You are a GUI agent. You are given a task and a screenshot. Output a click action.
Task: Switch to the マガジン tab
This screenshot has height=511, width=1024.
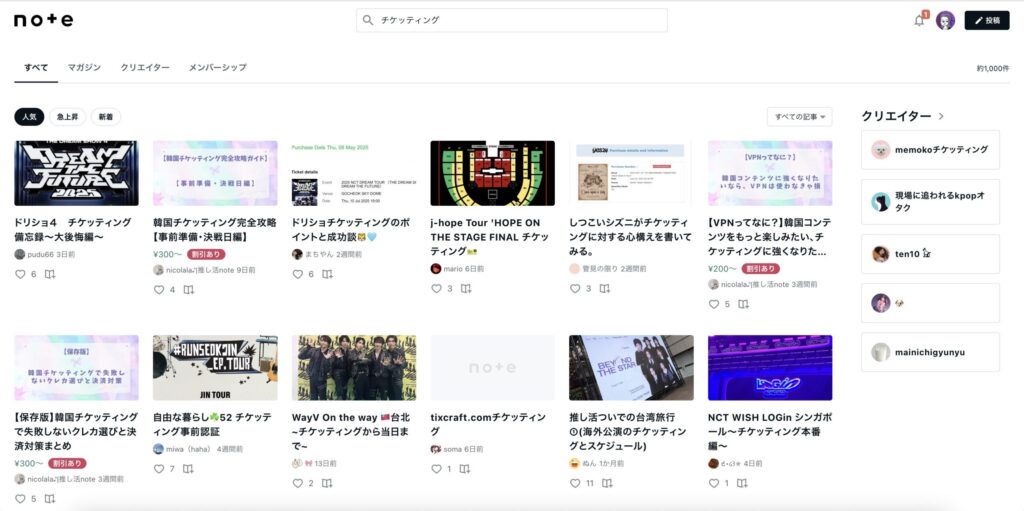point(84,67)
